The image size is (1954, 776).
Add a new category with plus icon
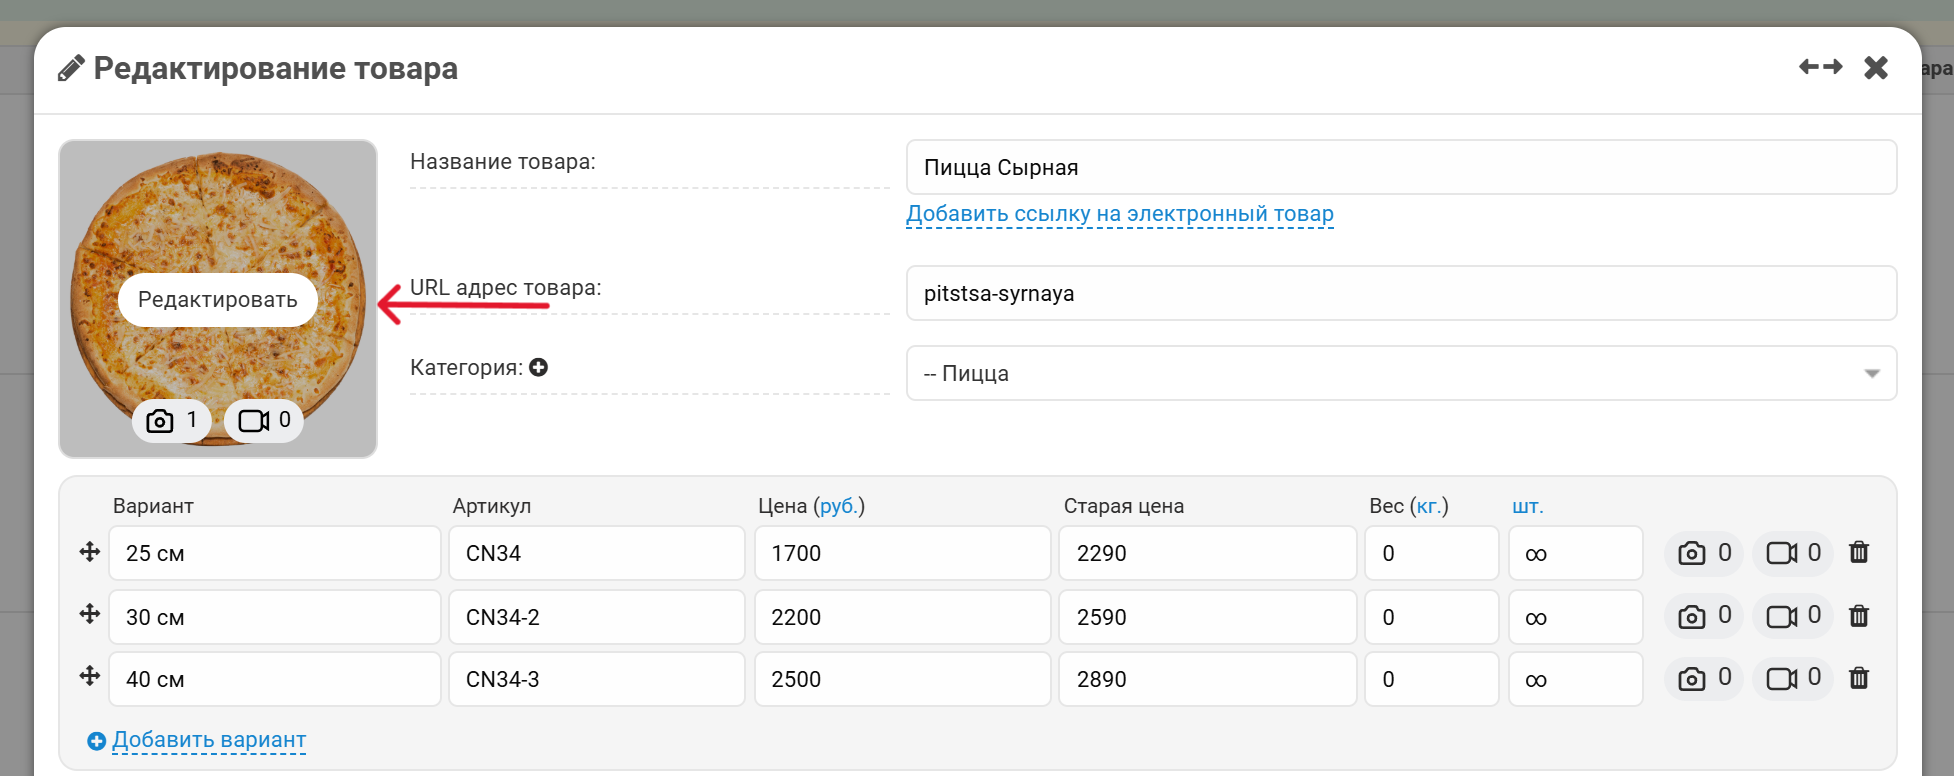(x=538, y=367)
